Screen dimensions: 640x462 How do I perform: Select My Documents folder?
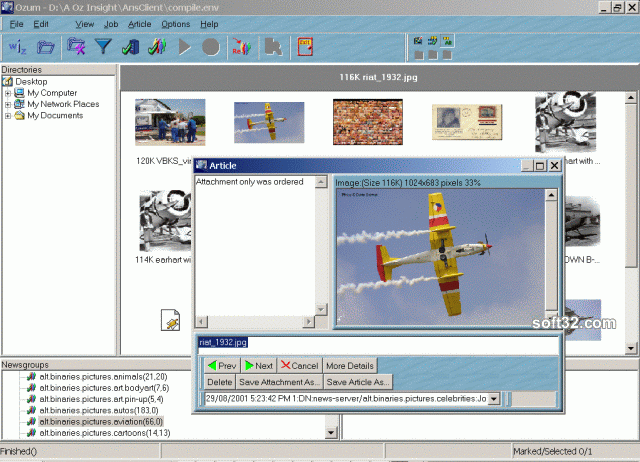tap(55, 116)
